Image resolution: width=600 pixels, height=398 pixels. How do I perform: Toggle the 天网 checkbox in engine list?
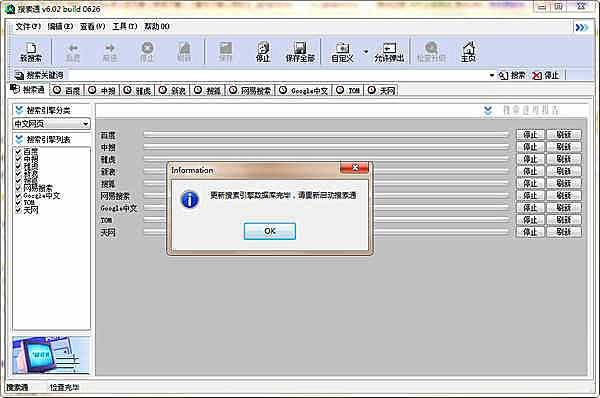[18, 210]
